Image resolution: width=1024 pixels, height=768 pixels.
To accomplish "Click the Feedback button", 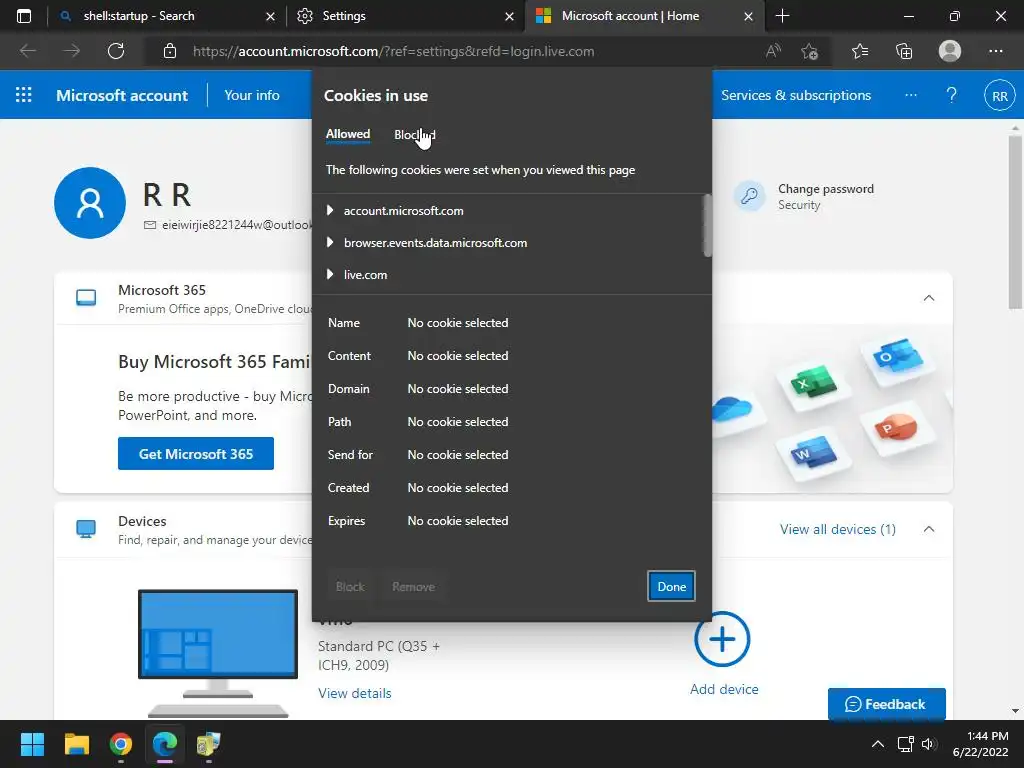I will pyautogui.click(x=886, y=704).
